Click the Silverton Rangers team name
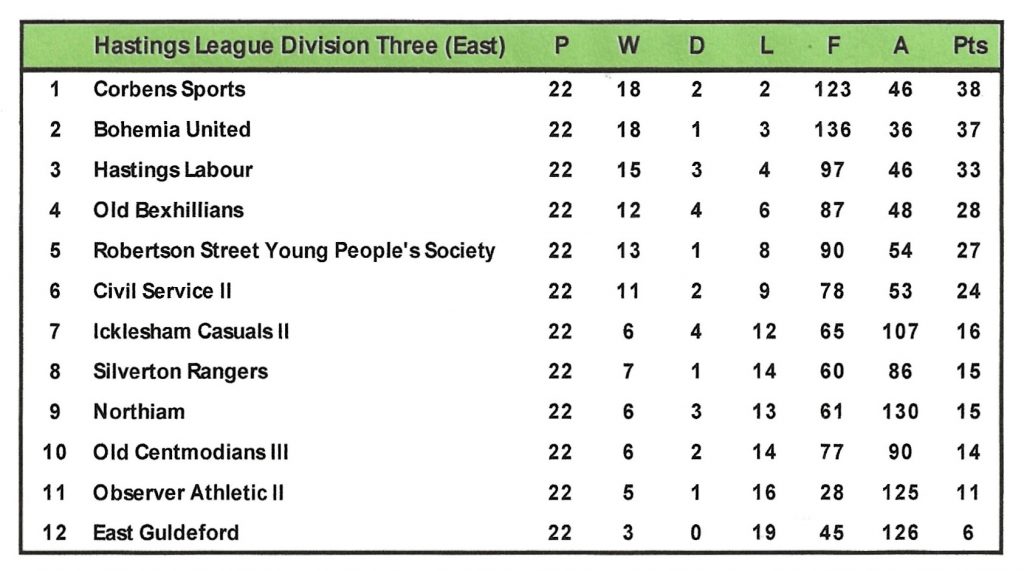Viewport: 1024px width, 571px height. (180, 371)
